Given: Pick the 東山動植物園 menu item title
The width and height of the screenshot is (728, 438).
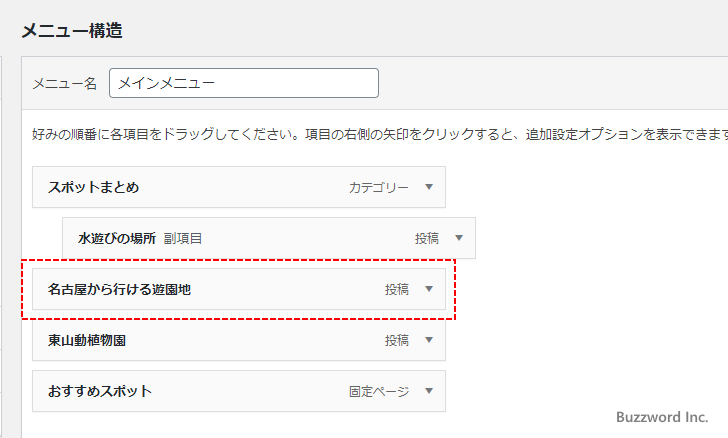Looking at the screenshot, I should pos(86,340).
